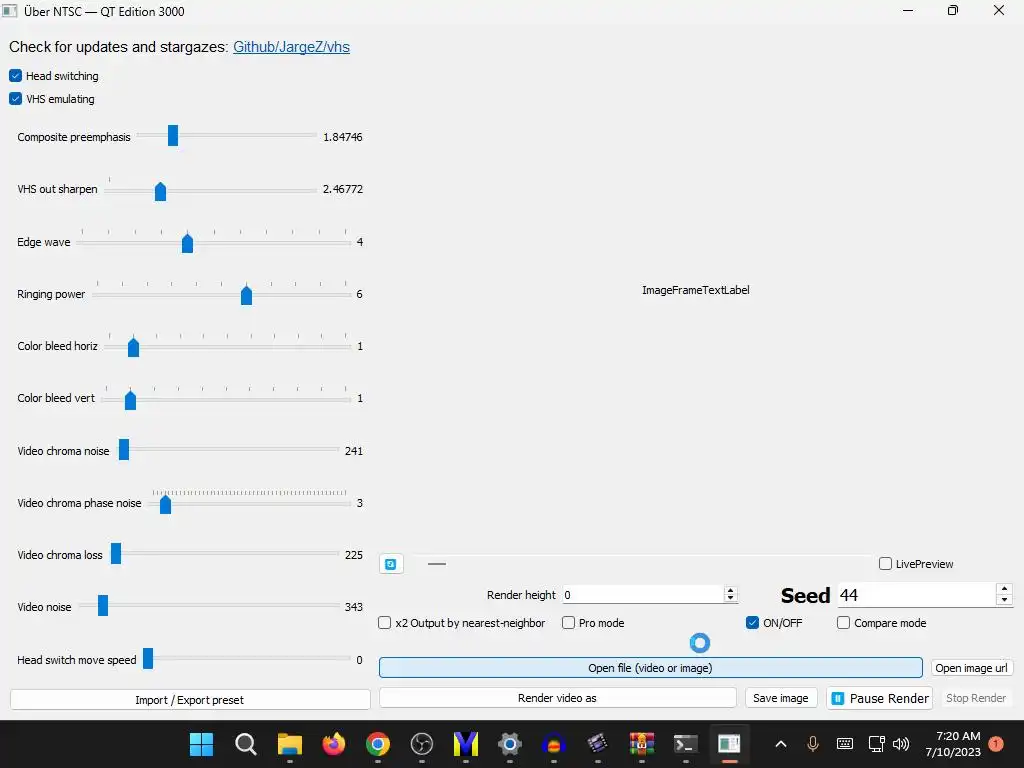Show hidden system tray icons

(x=780, y=744)
